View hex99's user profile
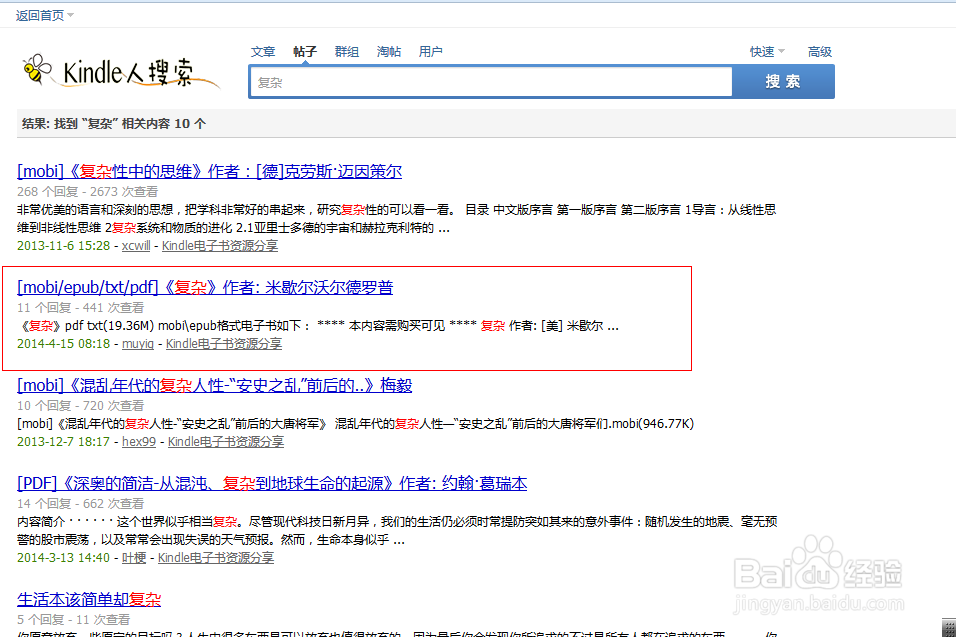956x637 pixels. coord(138,441)
